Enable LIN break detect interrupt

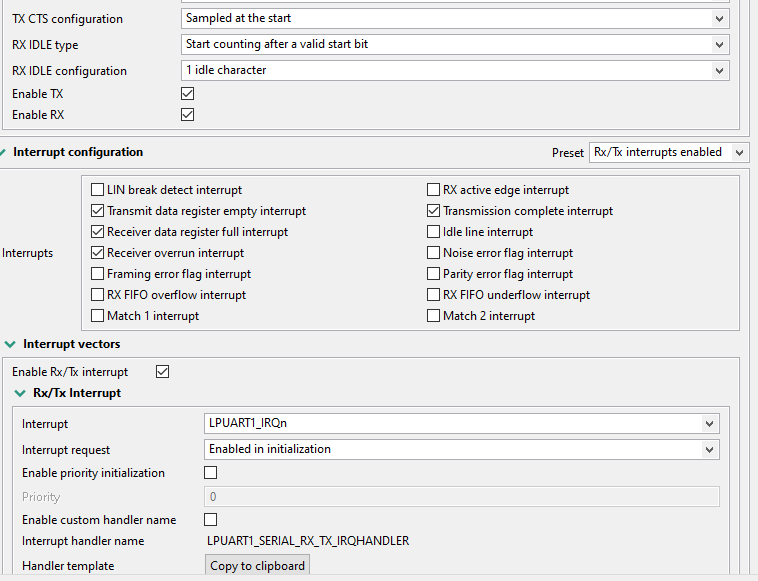[98, 190]
